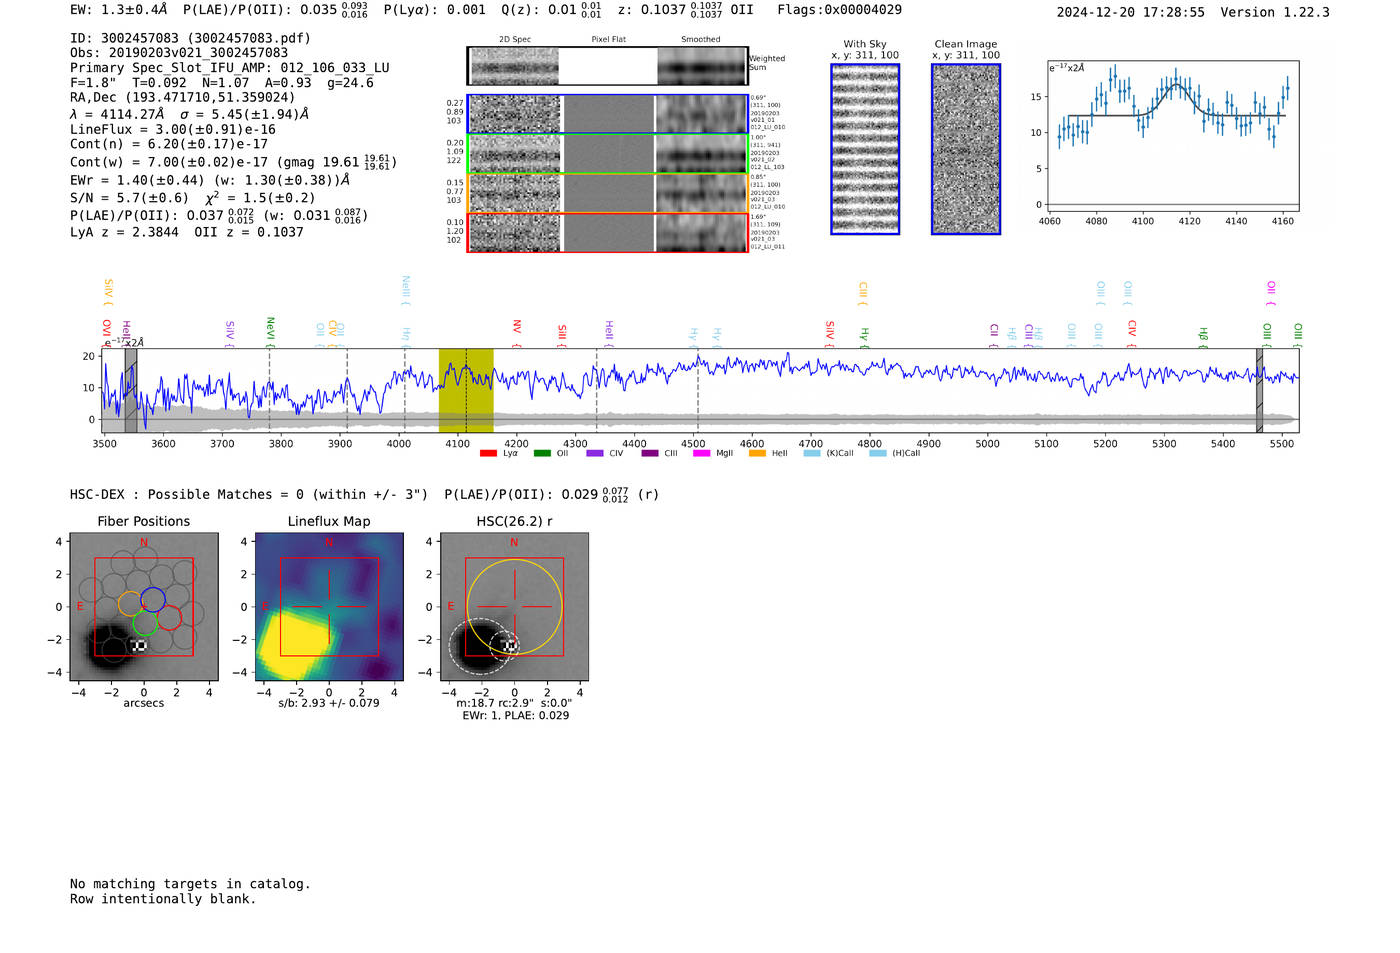Viewport: 1400px width, 953px height.
Task: Select the green-bordered 2D spectrum row
Action: point(608,154)
